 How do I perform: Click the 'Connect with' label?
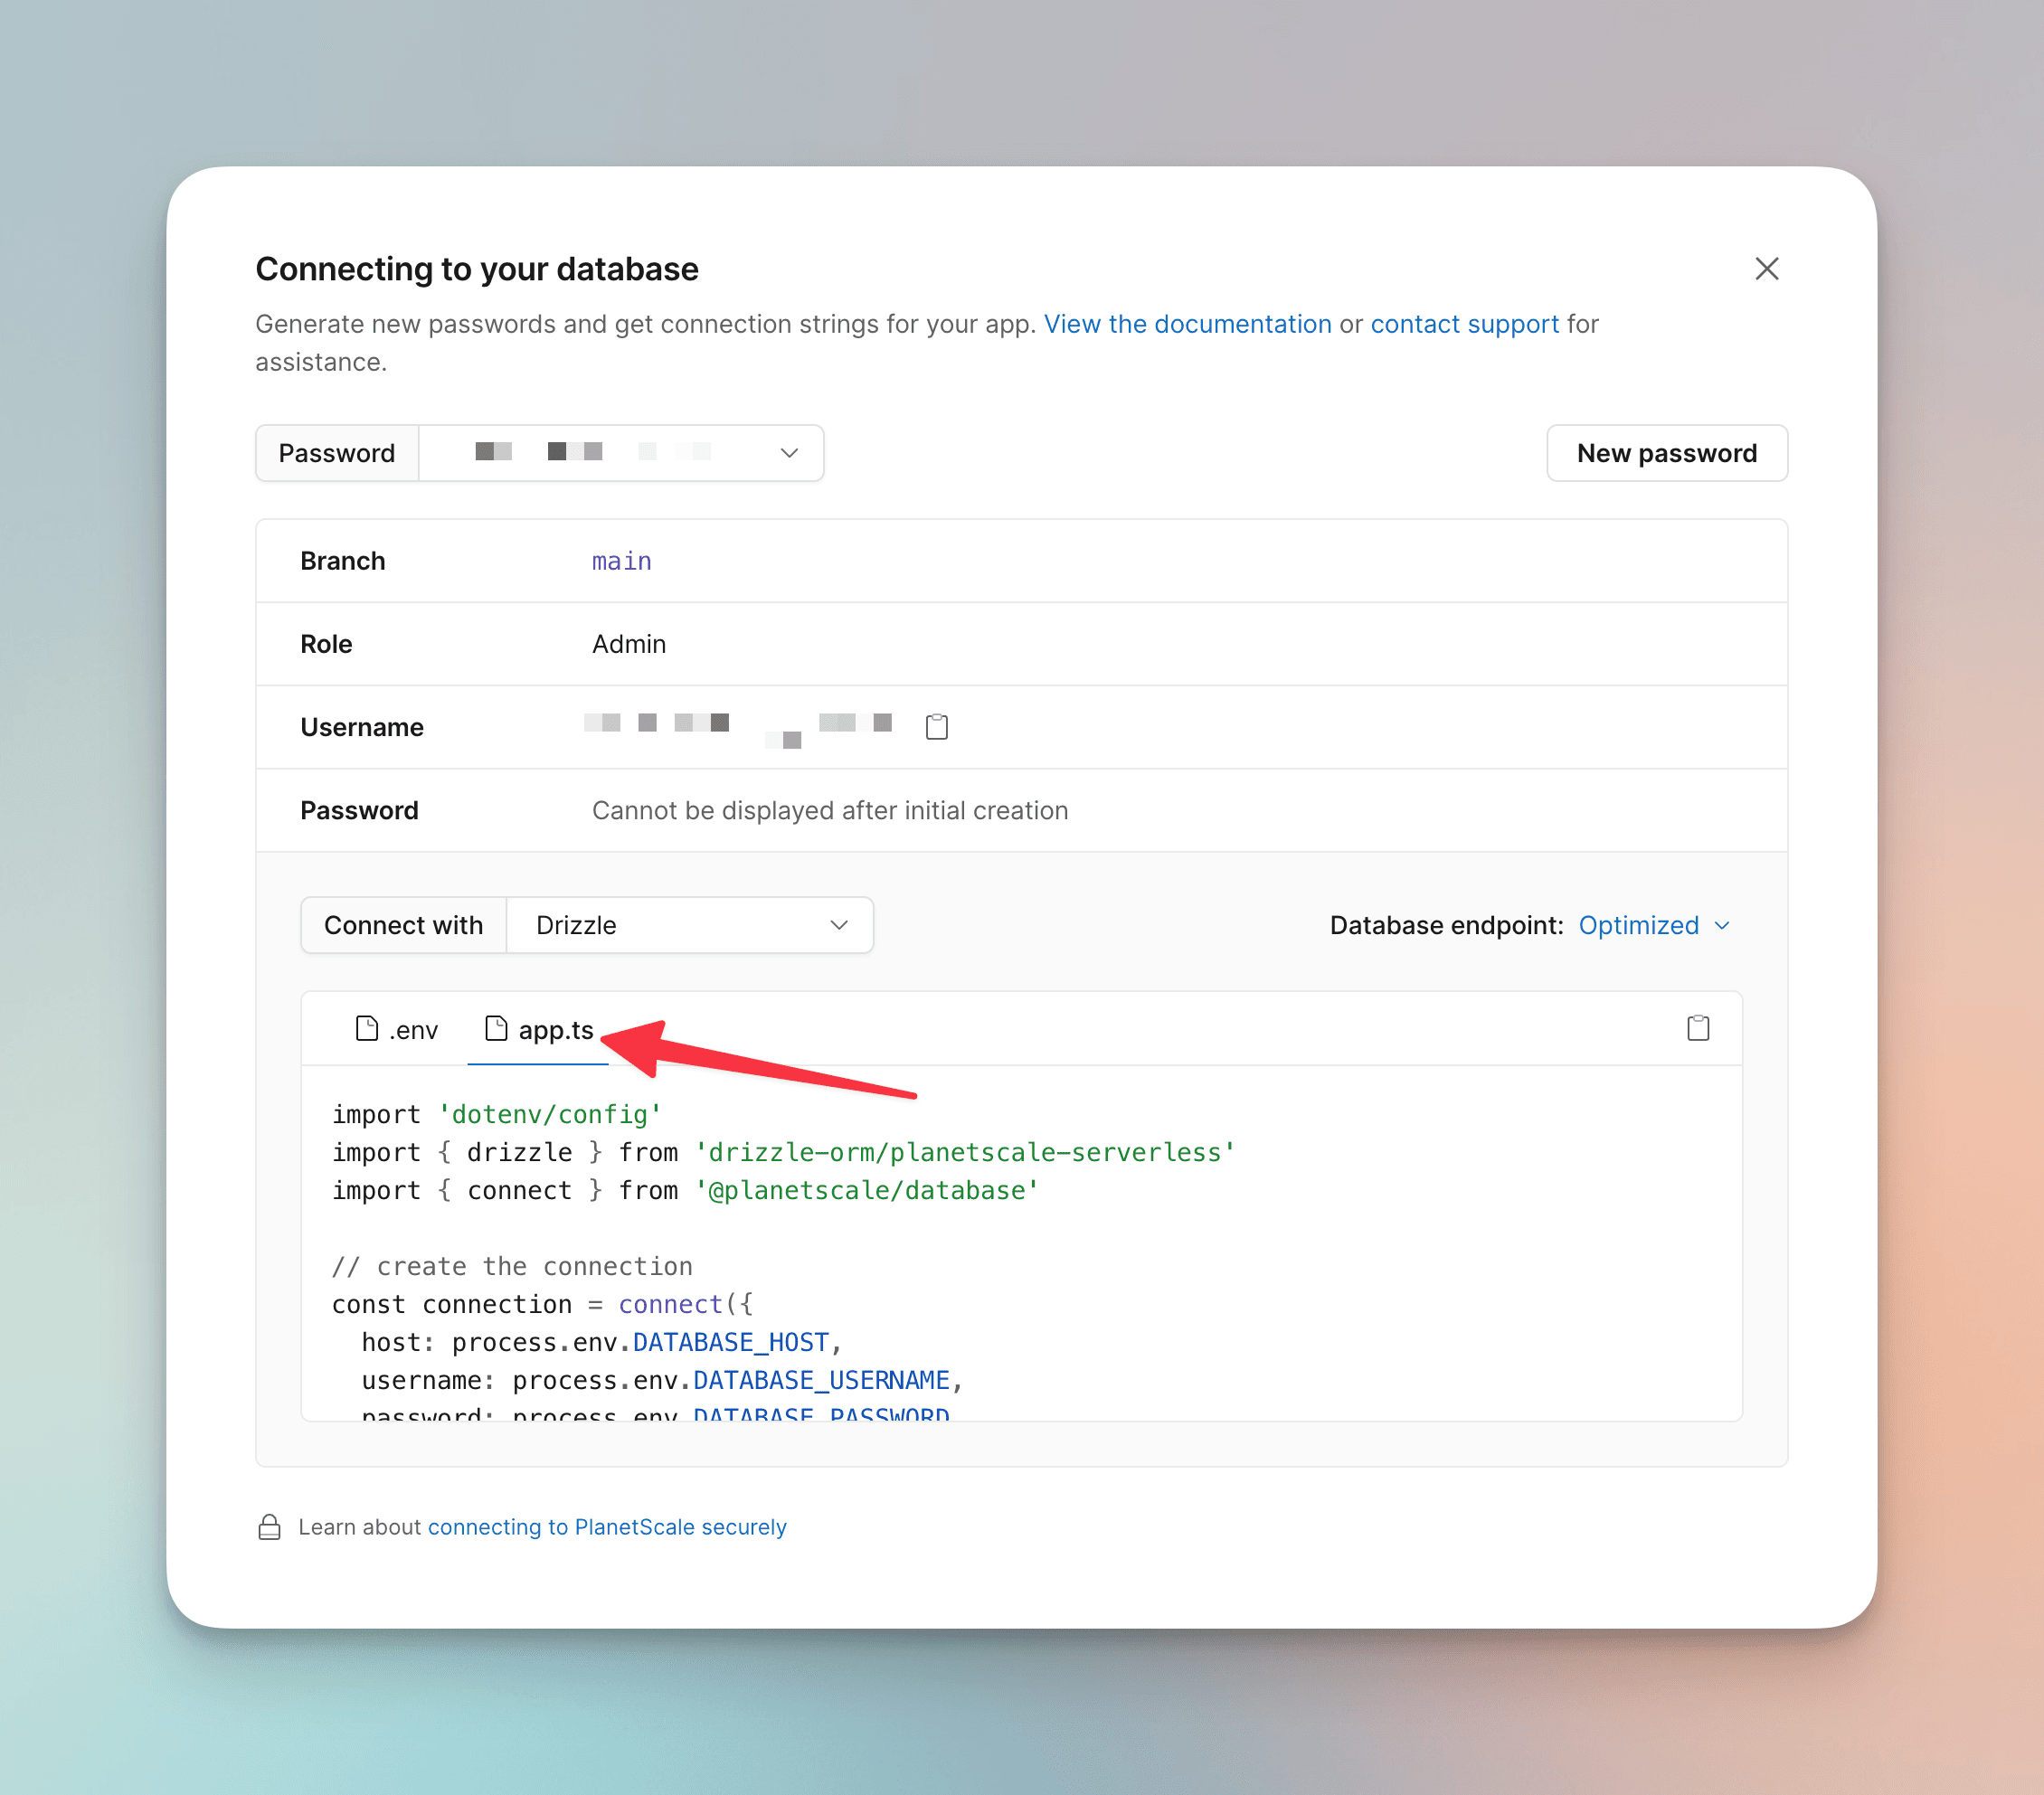(404, 925)
